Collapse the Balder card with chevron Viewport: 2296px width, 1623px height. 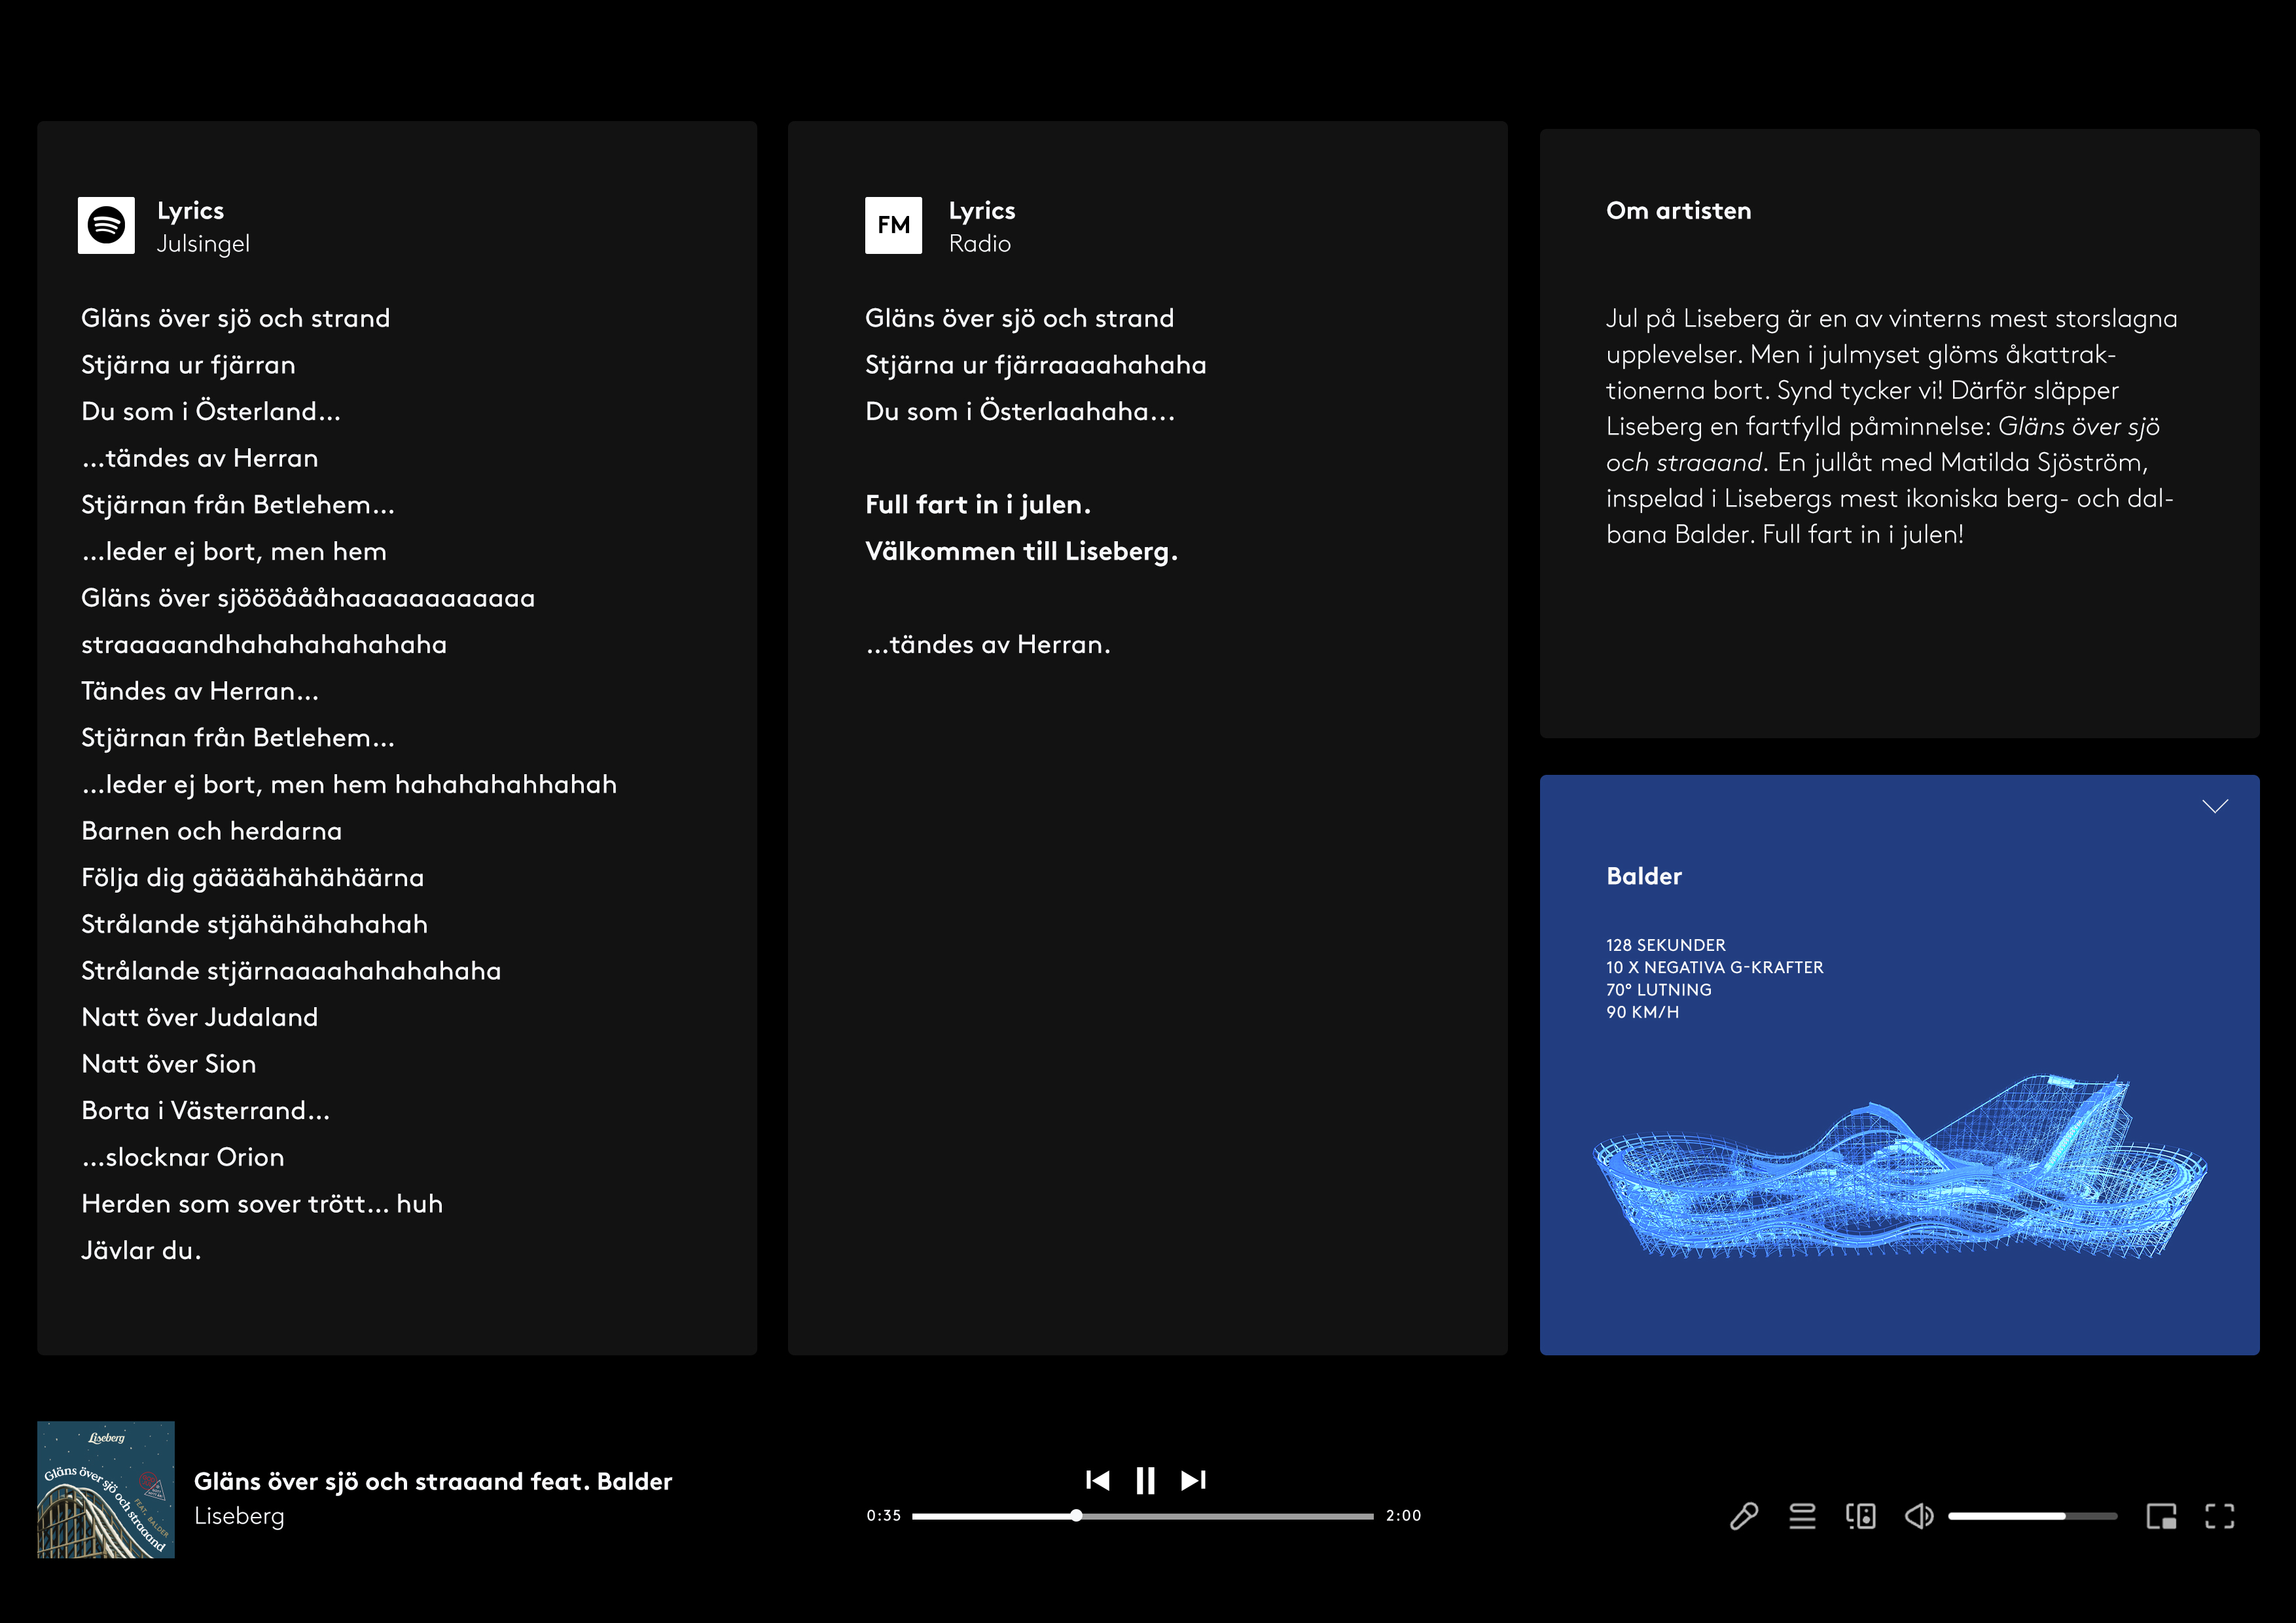[x=2215, y=806]
